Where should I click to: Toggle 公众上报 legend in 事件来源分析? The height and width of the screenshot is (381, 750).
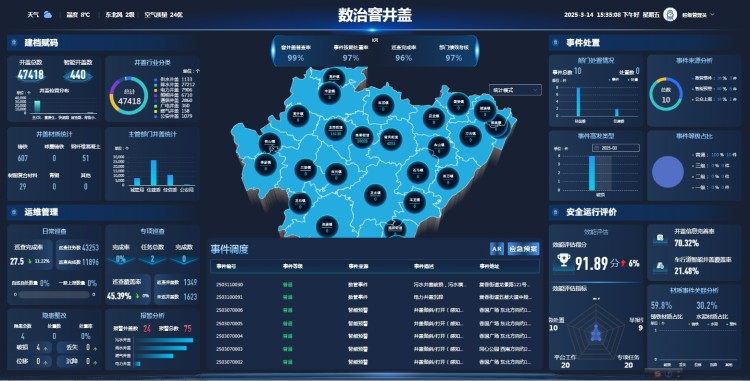coord(701,99)
